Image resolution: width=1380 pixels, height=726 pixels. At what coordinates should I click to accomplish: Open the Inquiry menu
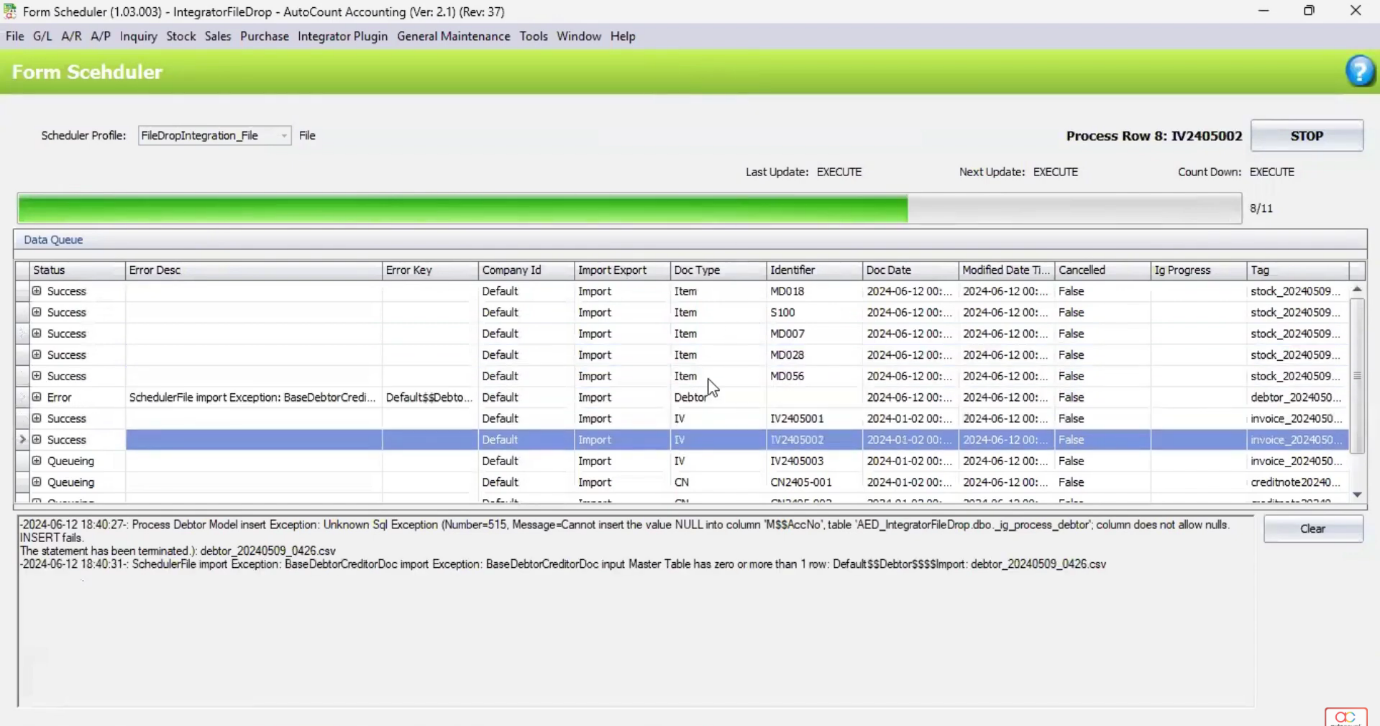139,36
